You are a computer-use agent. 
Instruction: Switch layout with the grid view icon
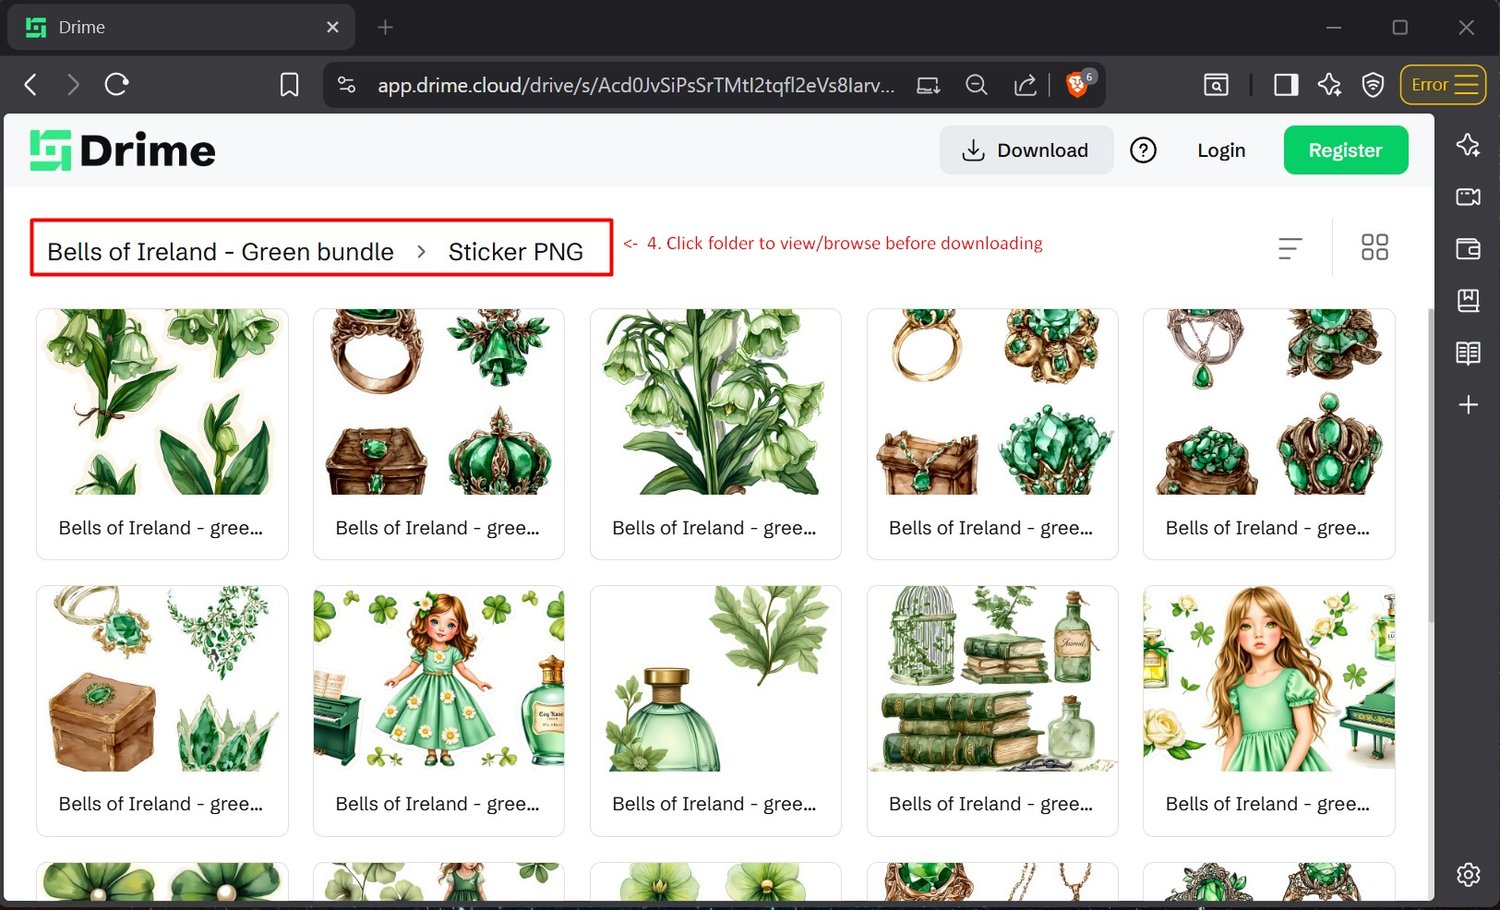[x=1375, y=247]
